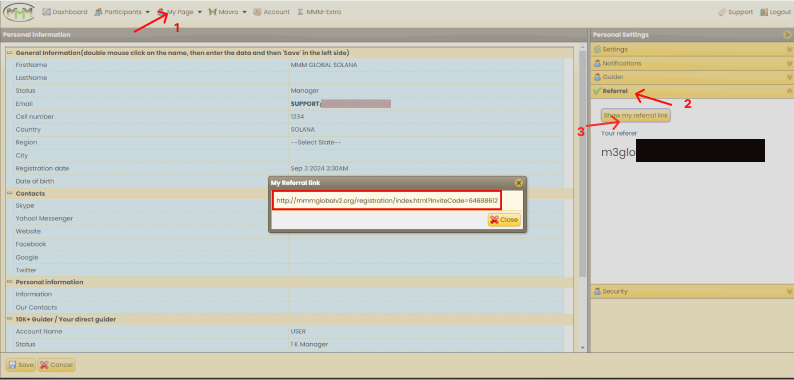Screen dimensions: 794x380
Task: Select the Status value Manager
Action: [305, 91]
